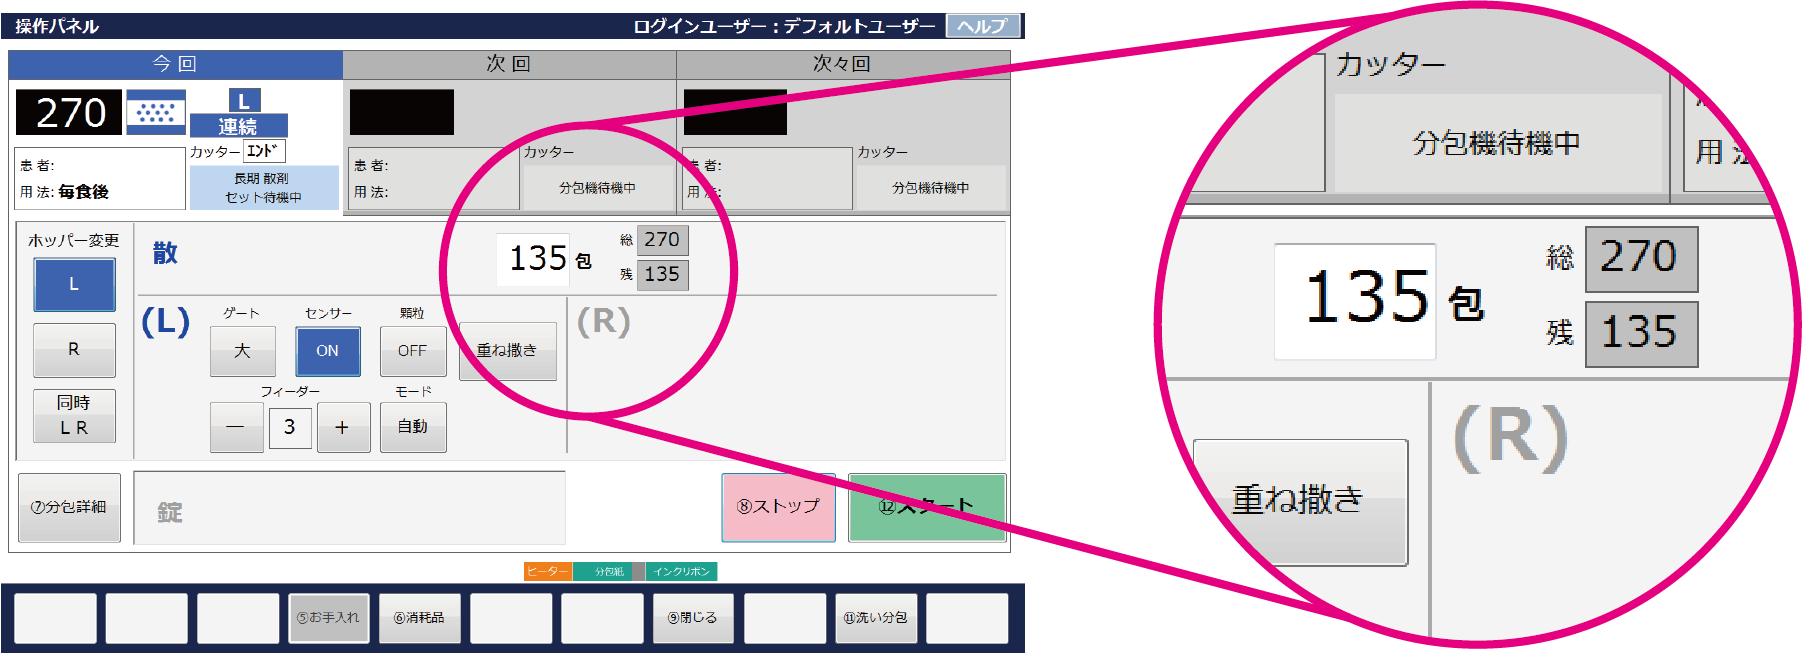1802x654 pixels.
Task: Click the orange ヒーター status indicator
Action: [x=547, y=571]
